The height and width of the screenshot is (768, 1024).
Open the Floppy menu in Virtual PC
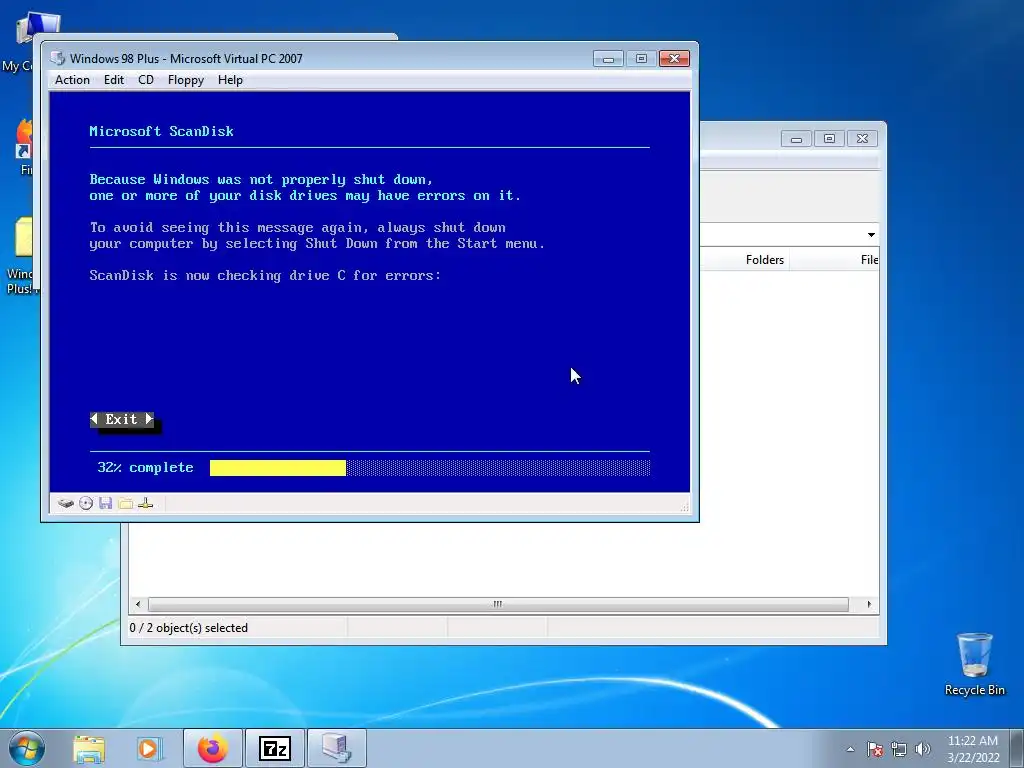(185, 80)
